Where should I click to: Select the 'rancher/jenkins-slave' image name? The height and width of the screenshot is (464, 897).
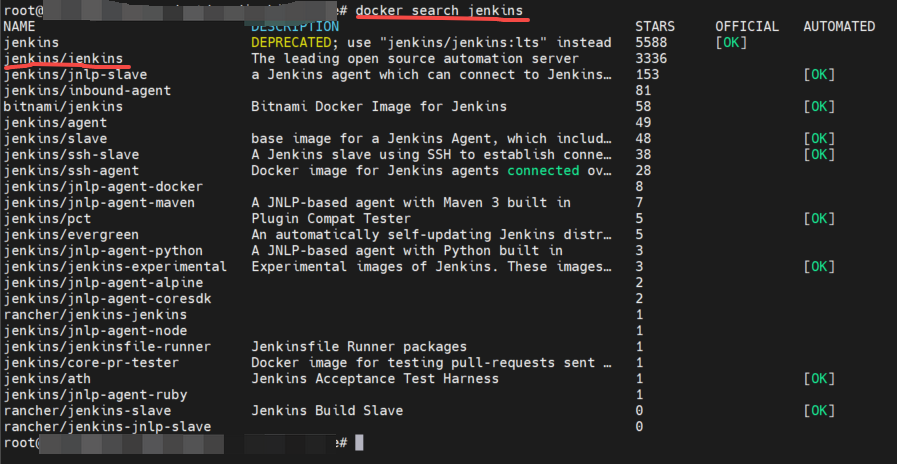pos(87,411)
